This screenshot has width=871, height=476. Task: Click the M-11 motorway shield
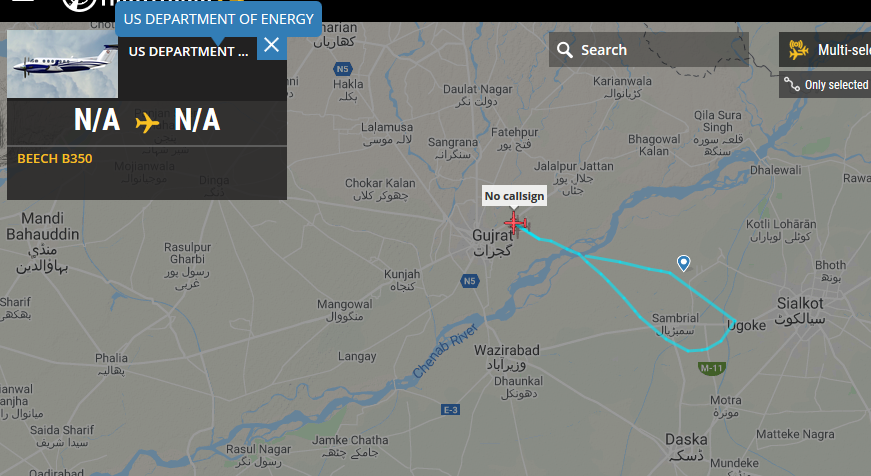tap(712, 368)
